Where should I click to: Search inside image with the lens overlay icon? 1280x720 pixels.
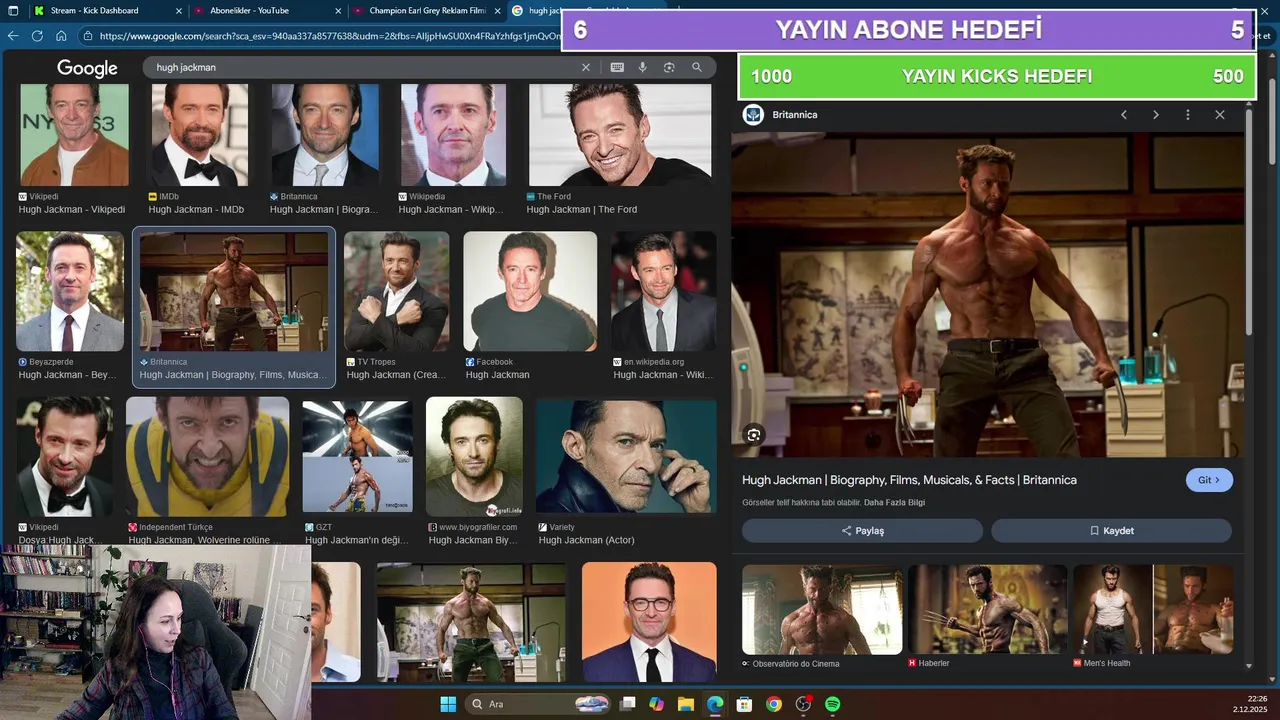pyautogui.click(x=754, y=434)
